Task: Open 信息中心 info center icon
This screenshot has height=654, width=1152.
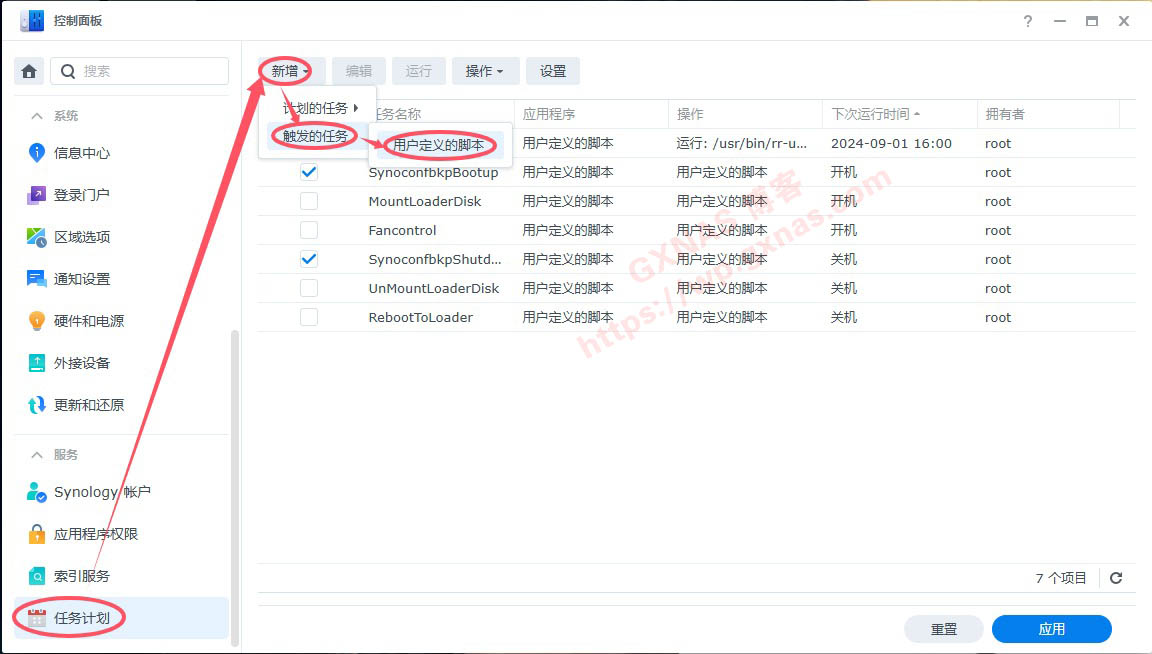Action: pyautogui.click(x=37, y=153)
